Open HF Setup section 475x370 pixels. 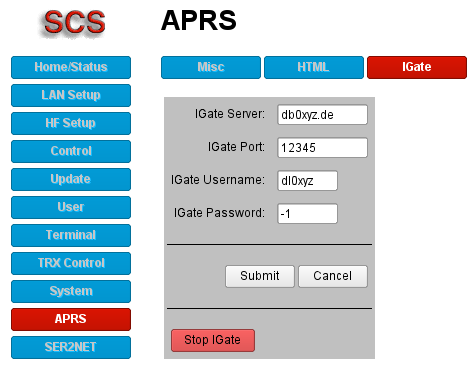click(71, 123)
